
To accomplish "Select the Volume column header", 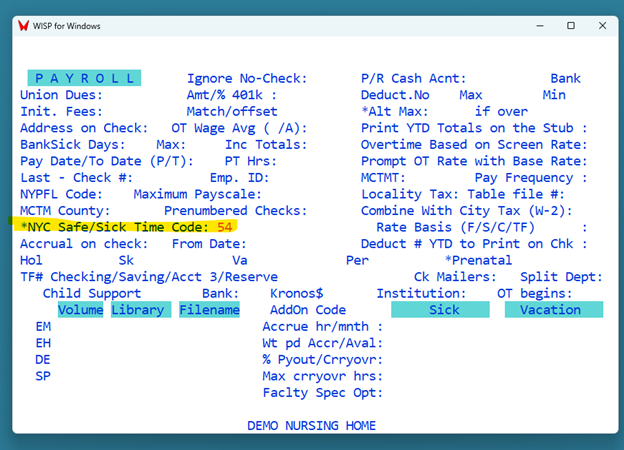I will pyautogui.click(x=81, y=310).
